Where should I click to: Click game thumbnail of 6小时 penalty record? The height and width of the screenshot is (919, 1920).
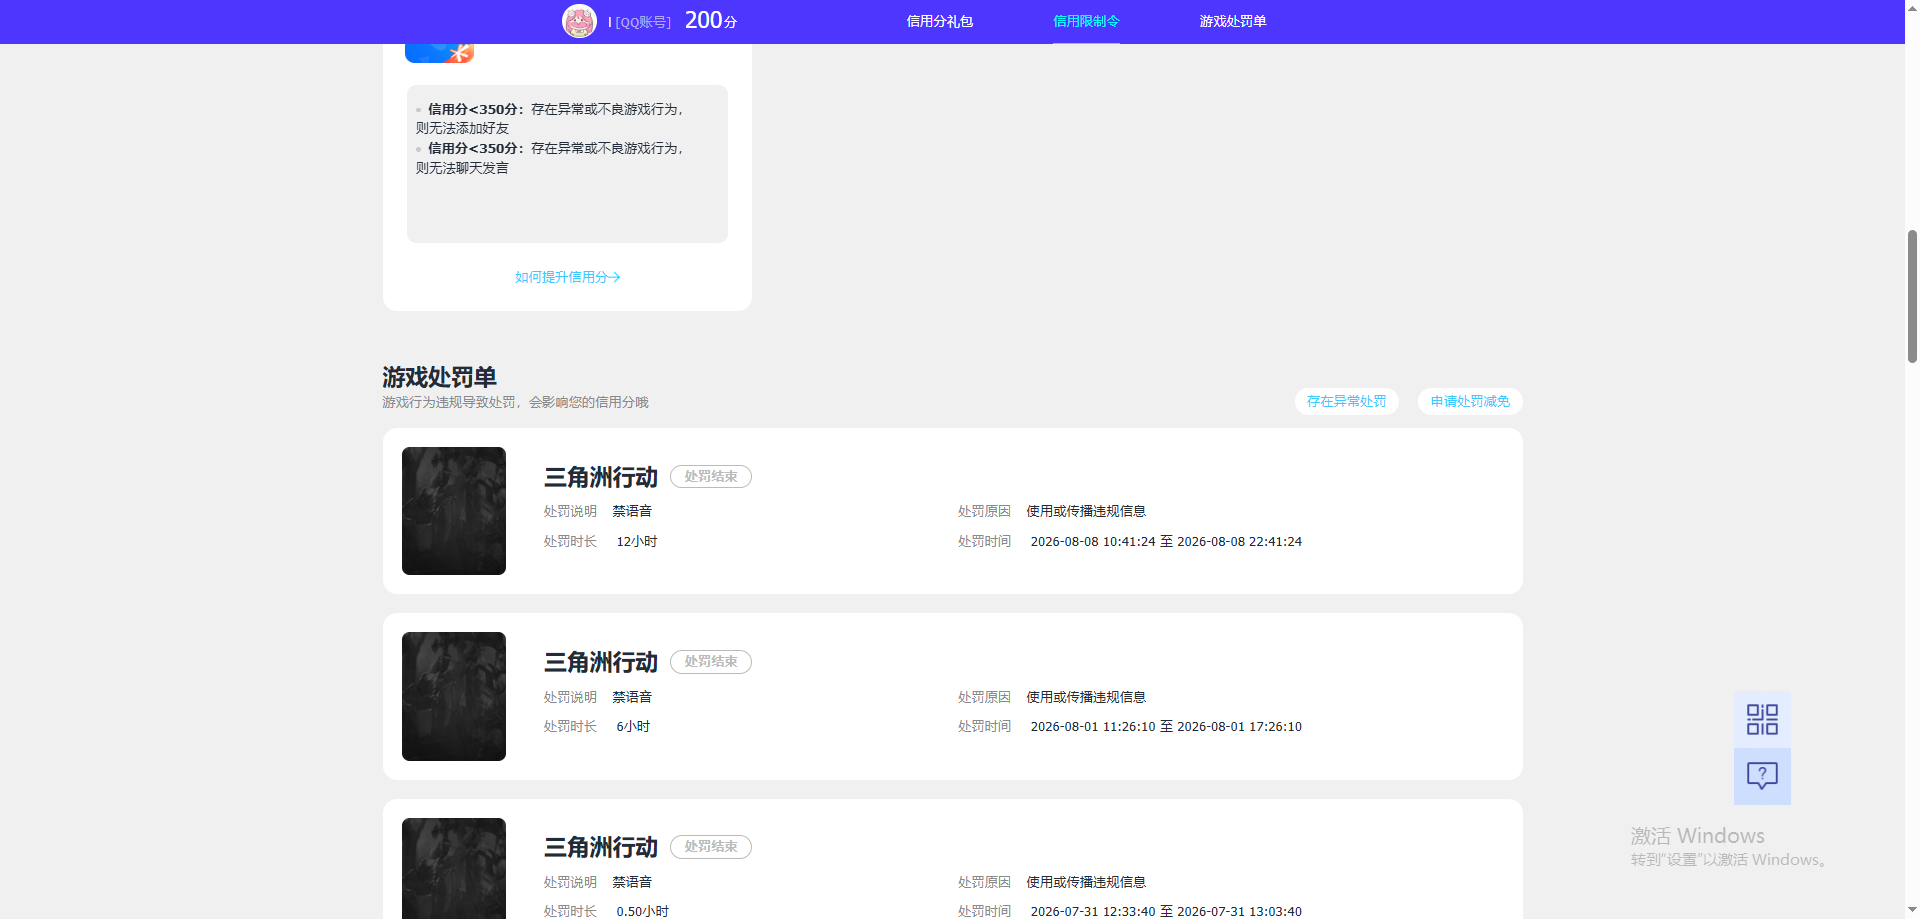click(x=454, y=696)
